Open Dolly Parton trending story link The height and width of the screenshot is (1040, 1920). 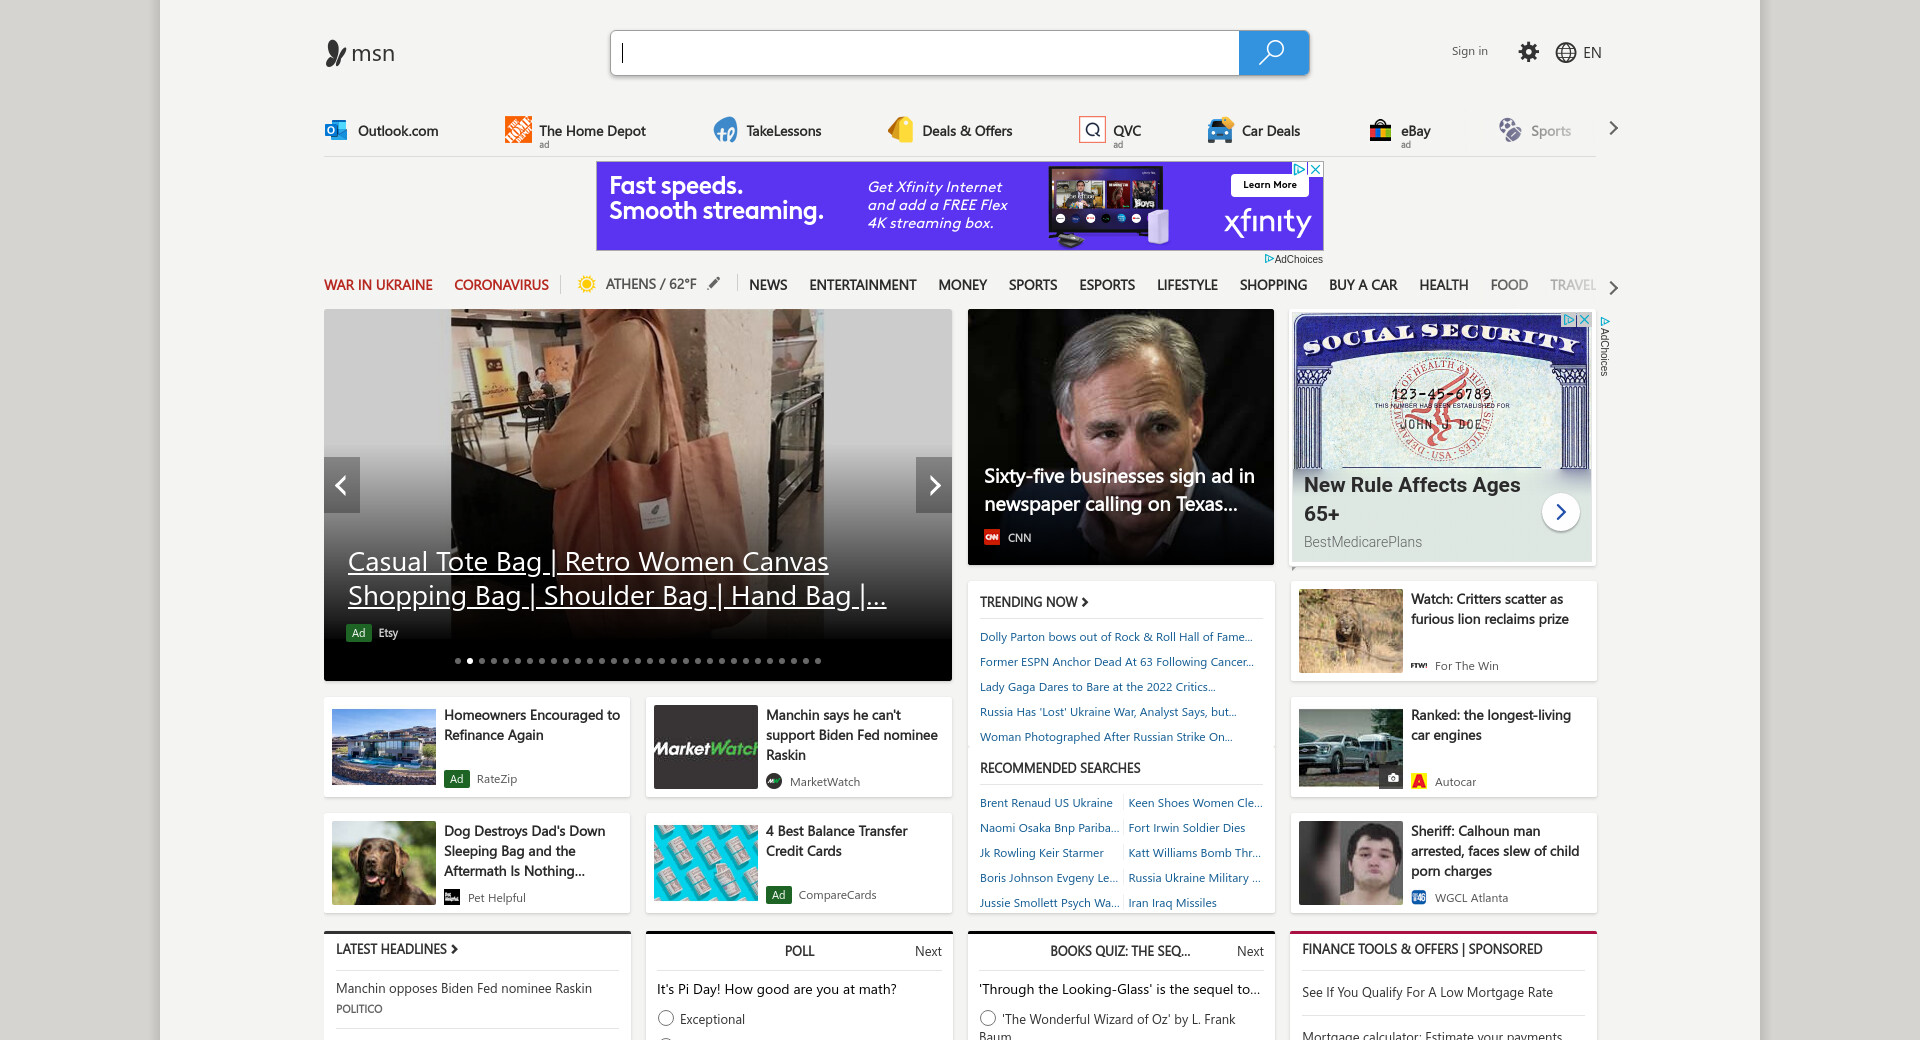point(1115,637)
